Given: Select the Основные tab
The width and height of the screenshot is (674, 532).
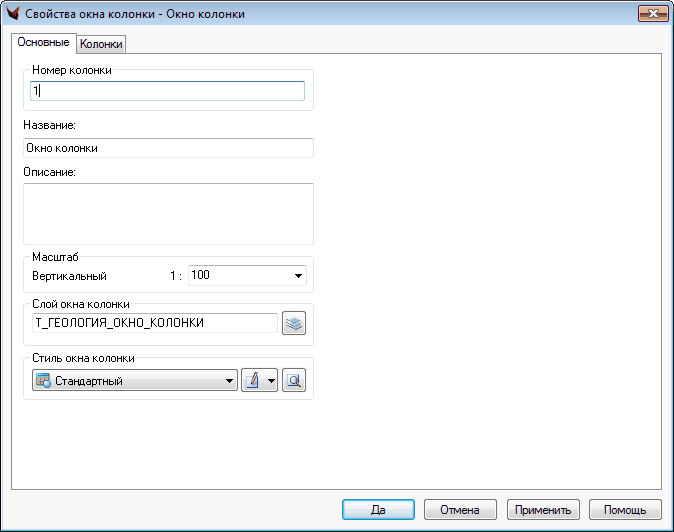Looking at the screenshot, I should (x=43, y=43).
